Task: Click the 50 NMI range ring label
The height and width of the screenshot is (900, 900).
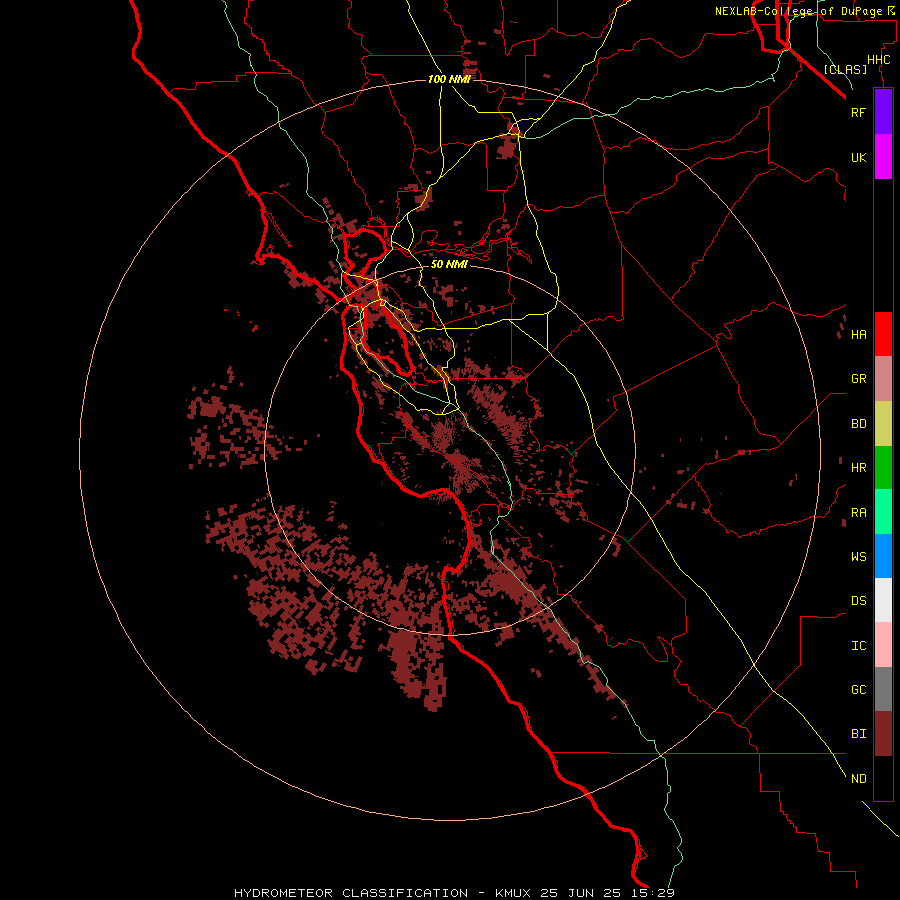Action: (449, 264)
